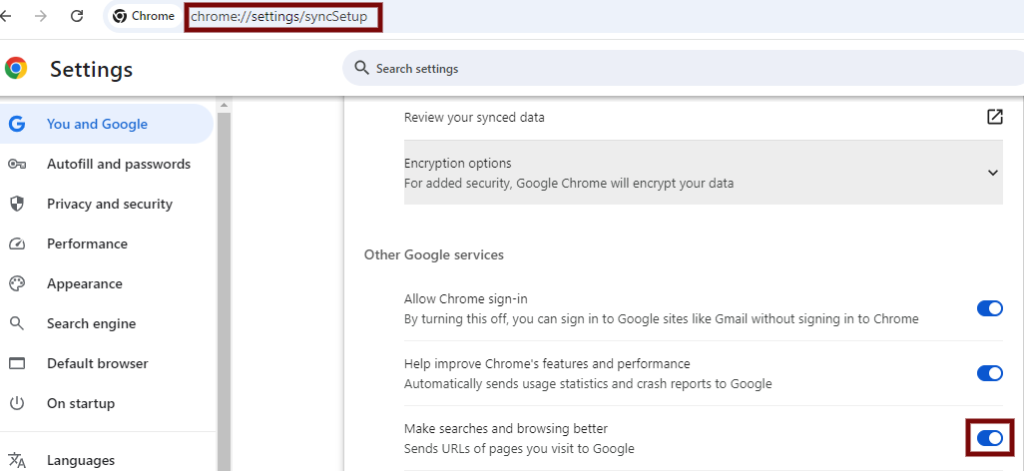Click the On startup power icon
1024x471 pixels.
[x=16, y=404]
